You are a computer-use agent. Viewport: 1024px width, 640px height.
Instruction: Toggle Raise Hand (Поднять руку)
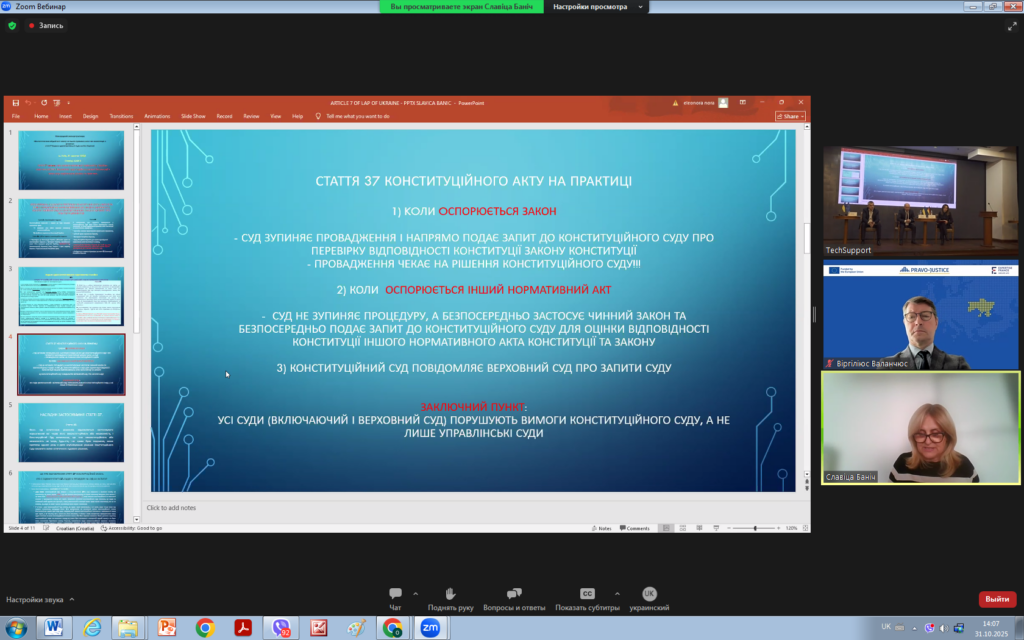pyautogui.click(x=450, y=594)
